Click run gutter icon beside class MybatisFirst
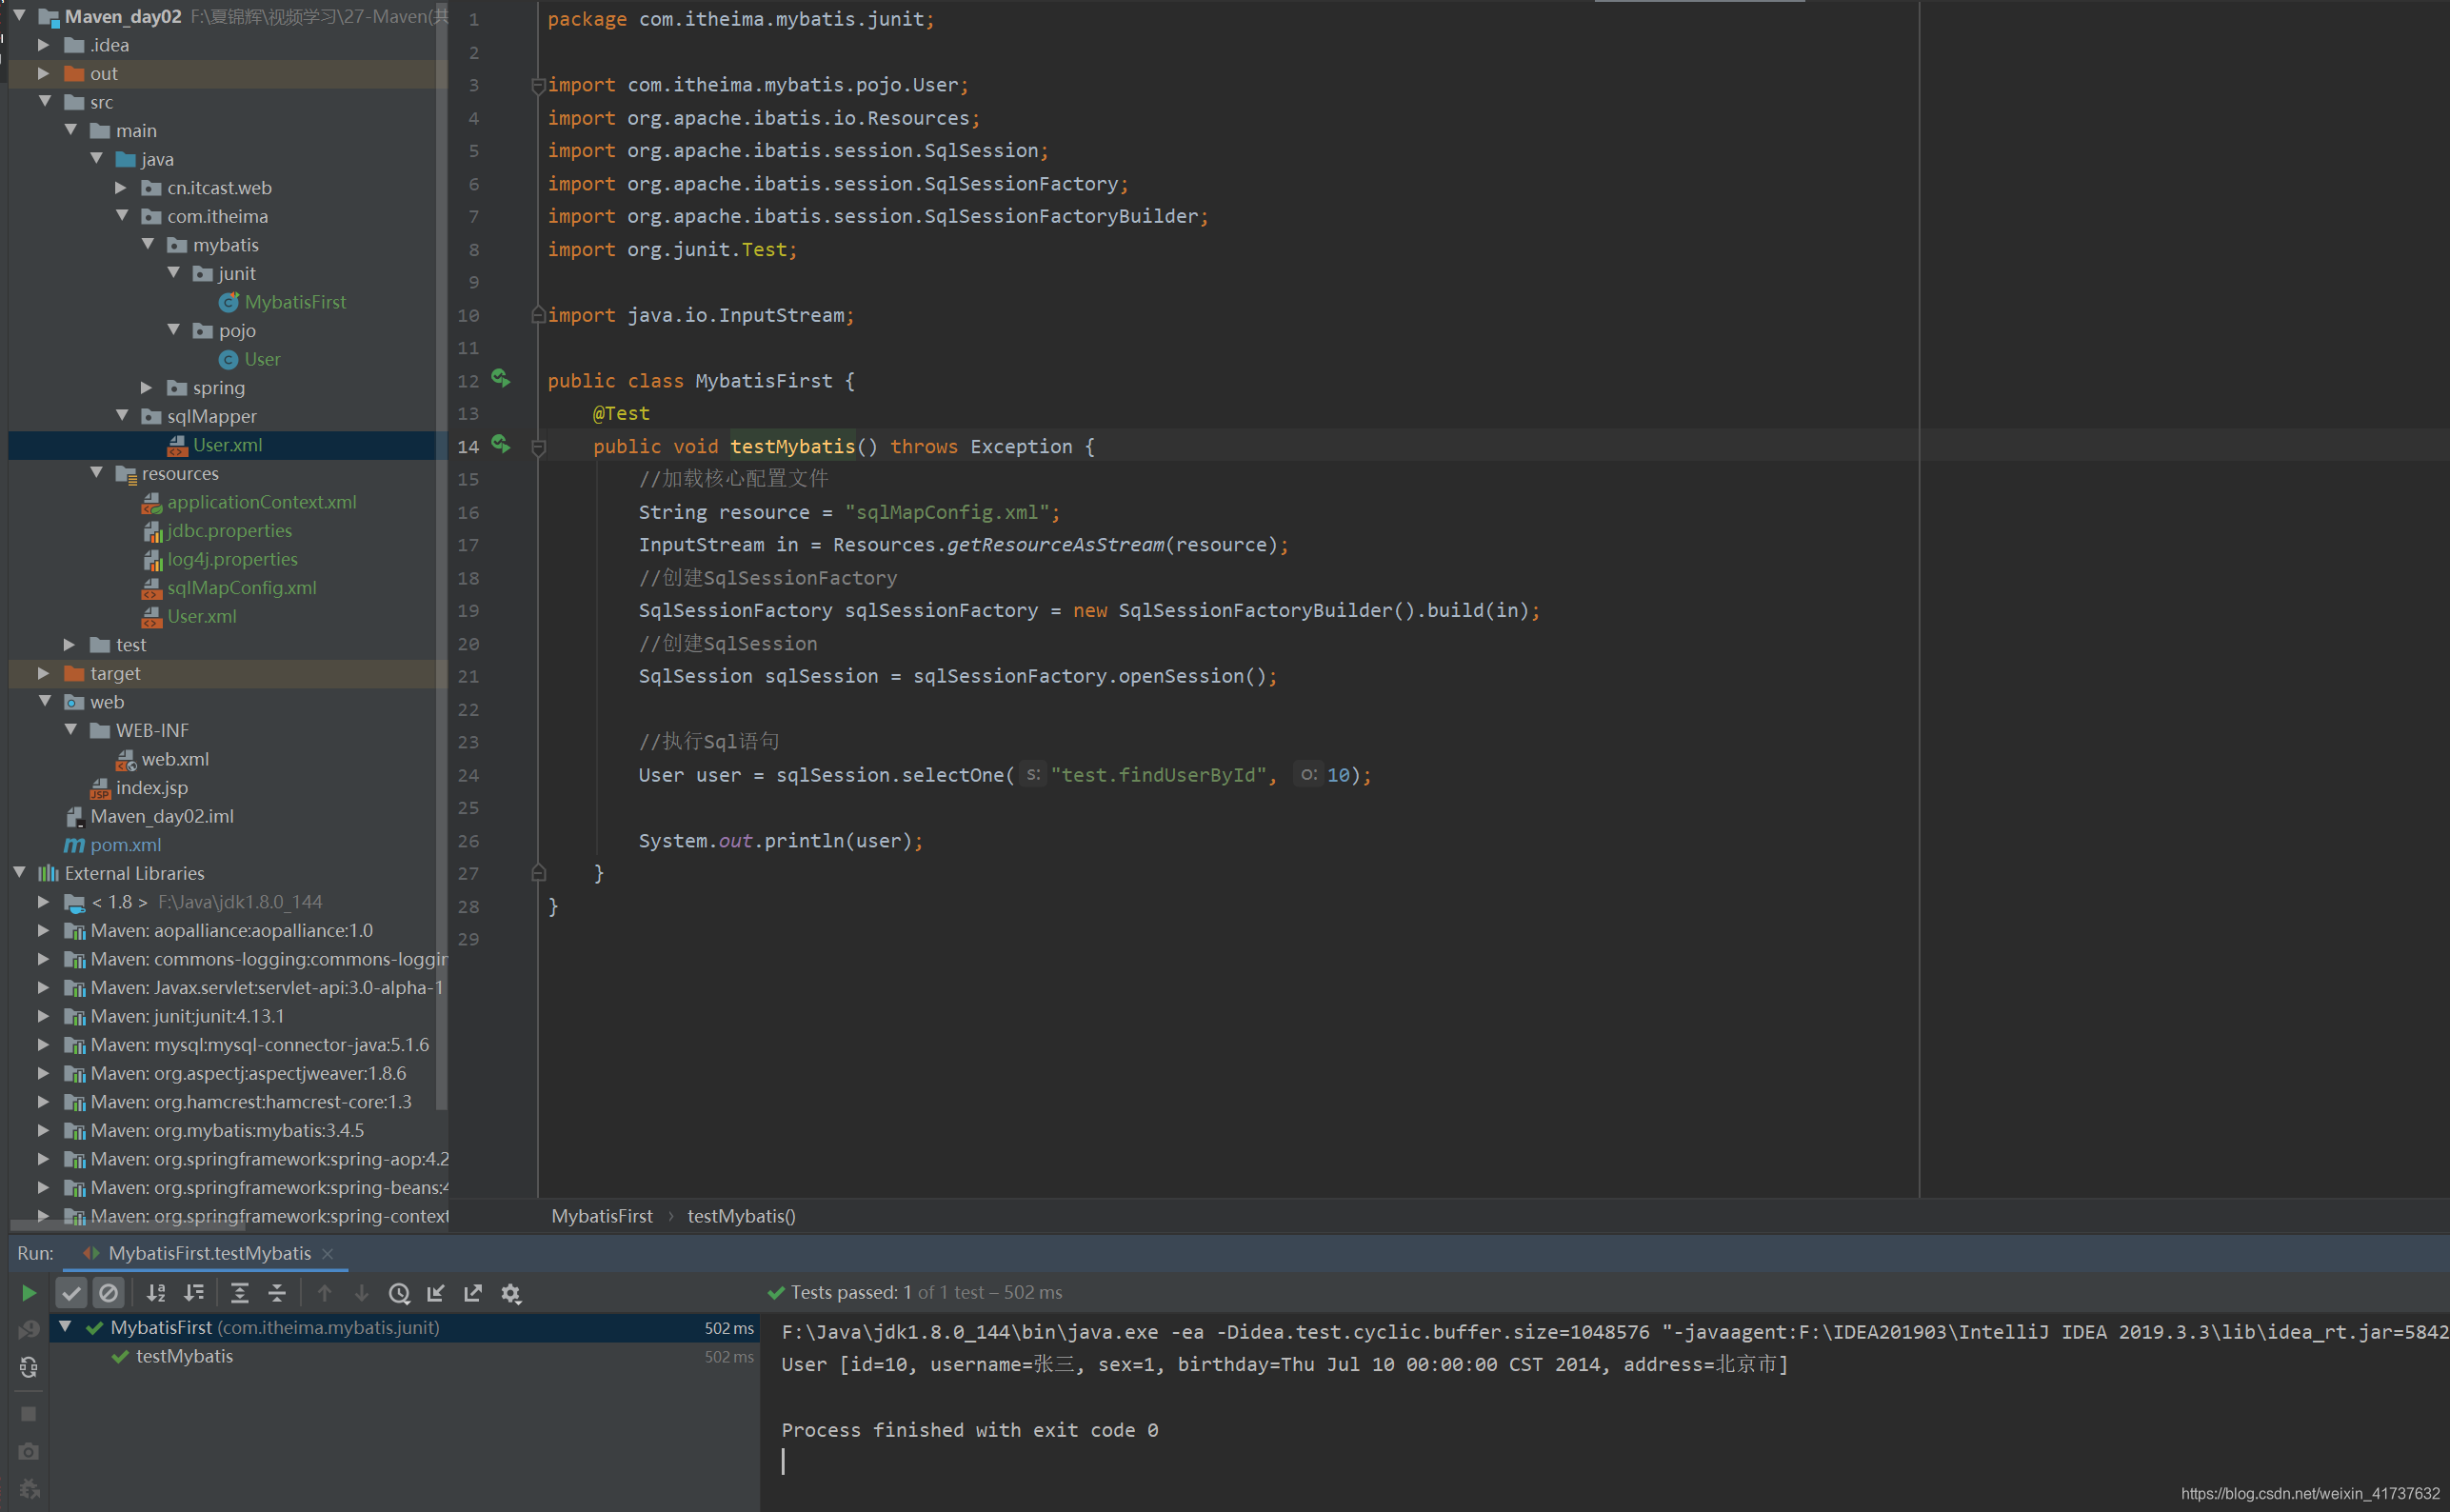 [x=501, y=379]
